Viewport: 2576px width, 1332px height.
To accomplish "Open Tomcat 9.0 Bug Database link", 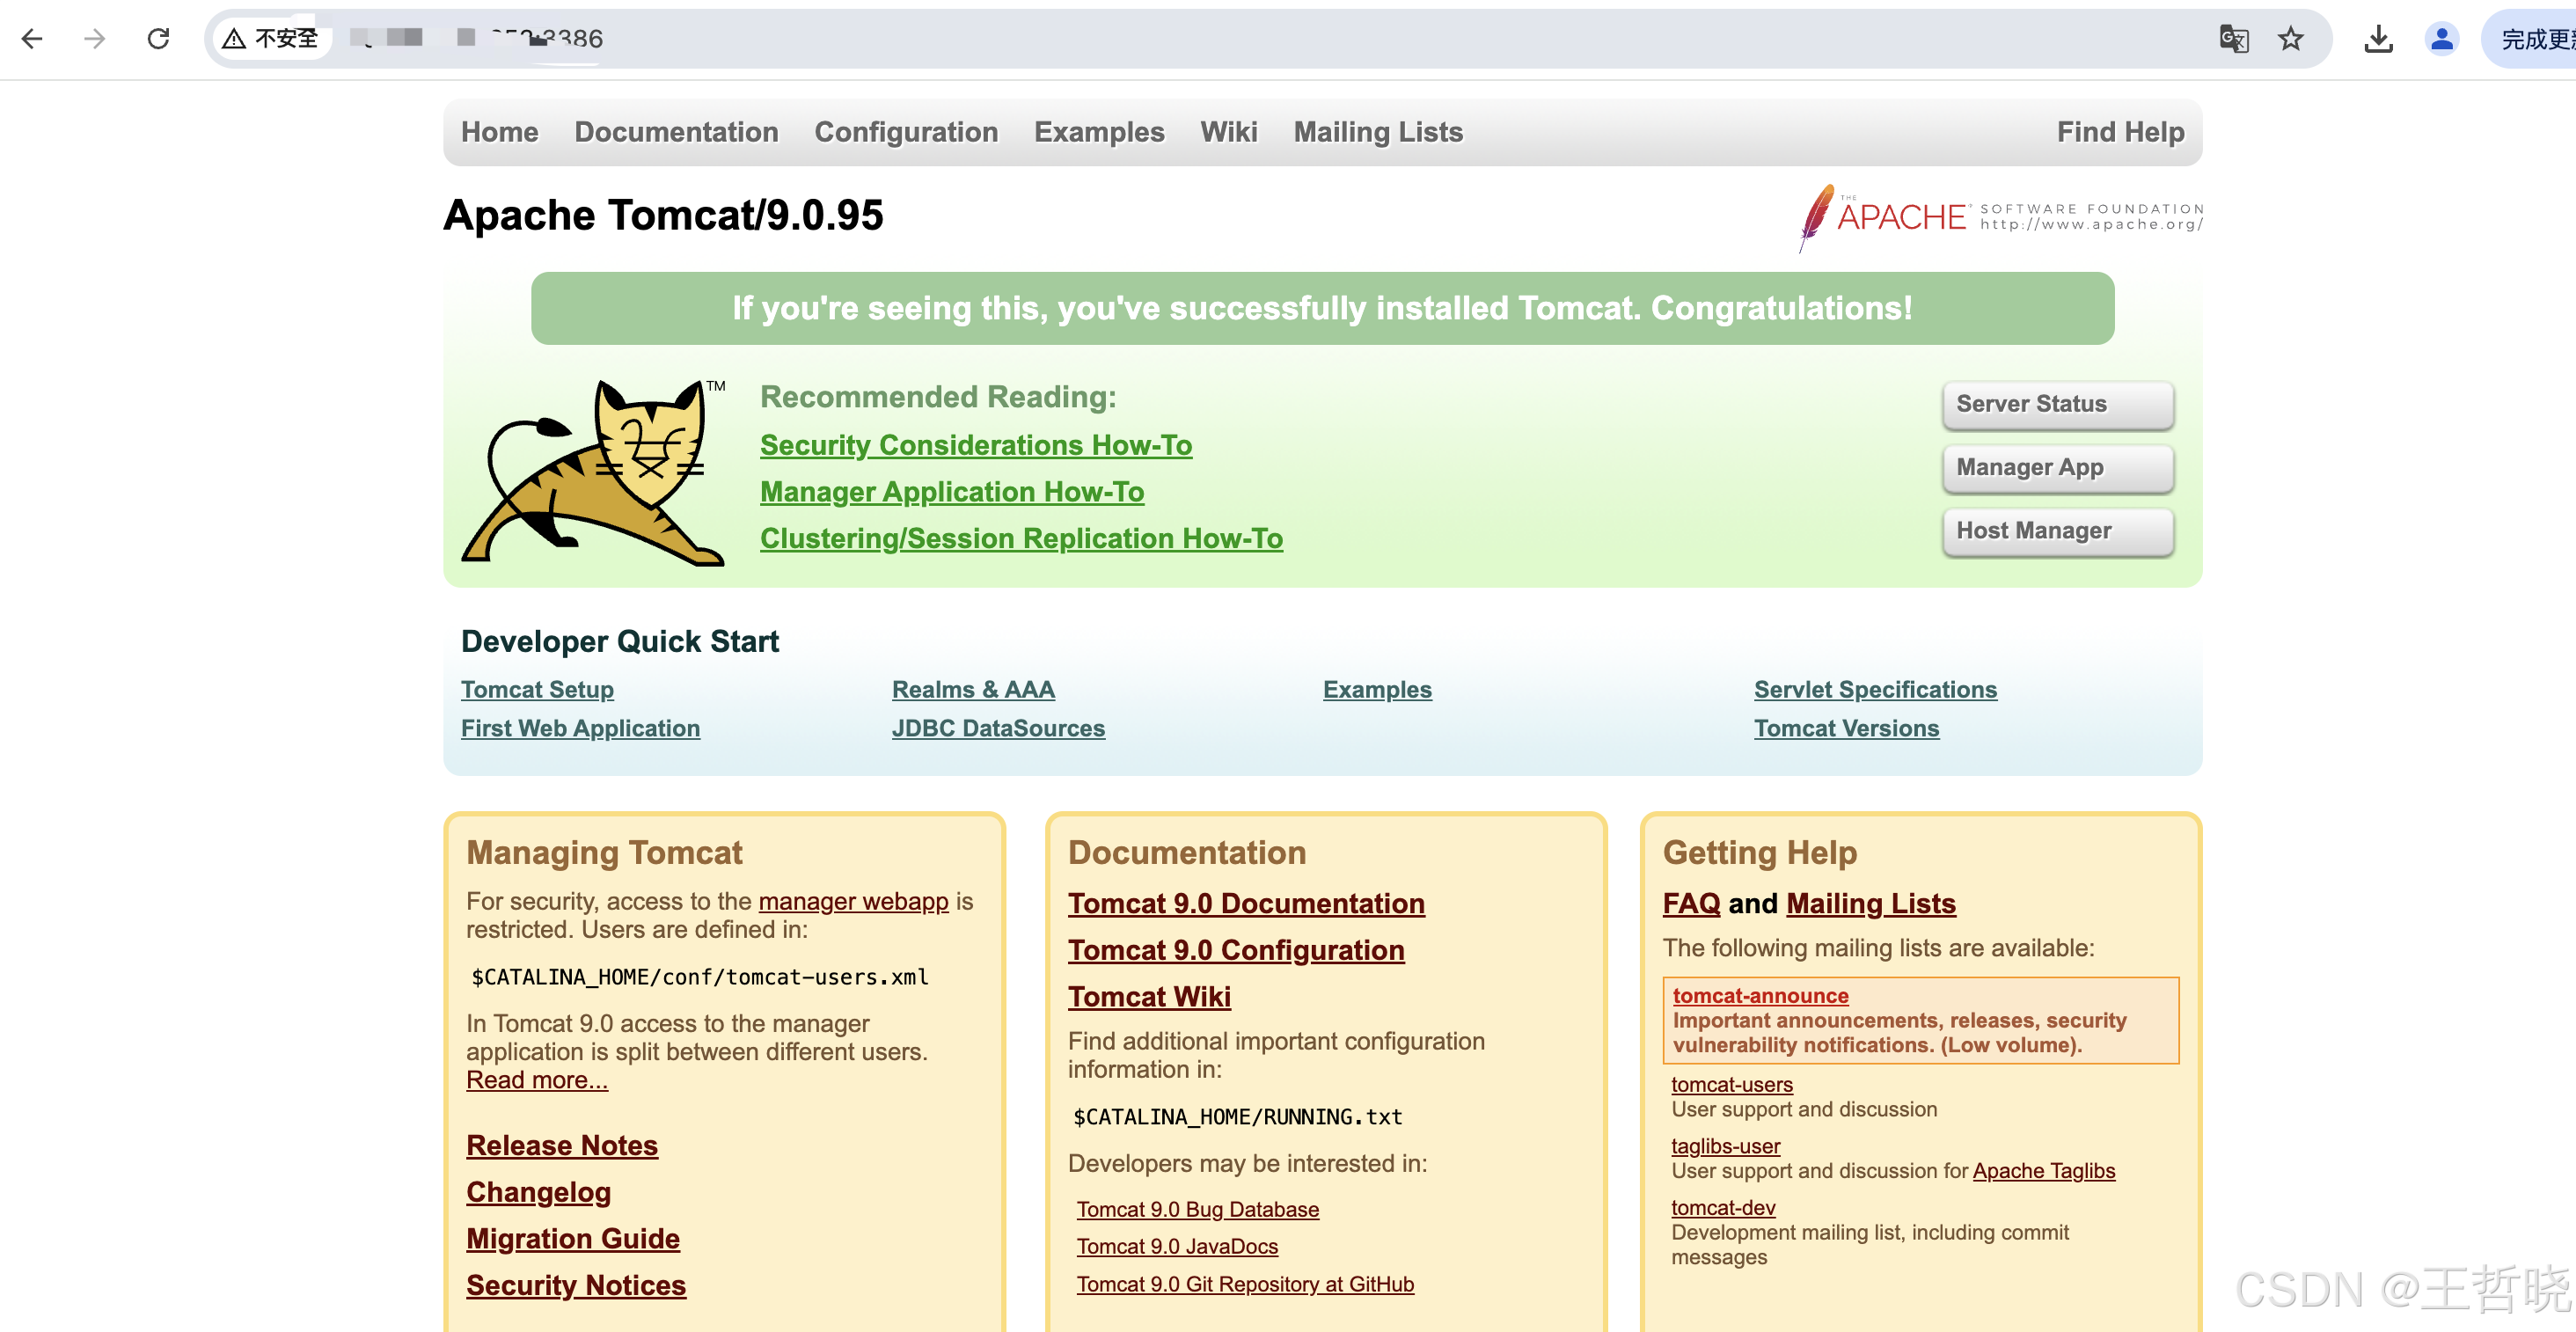I will click(x=1198, y=1210).
